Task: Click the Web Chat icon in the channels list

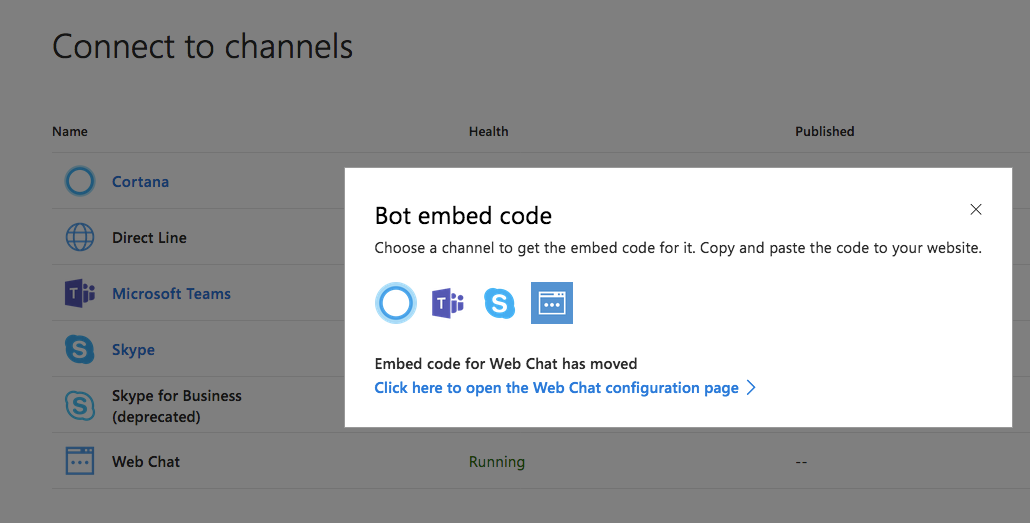Action: 79,461
